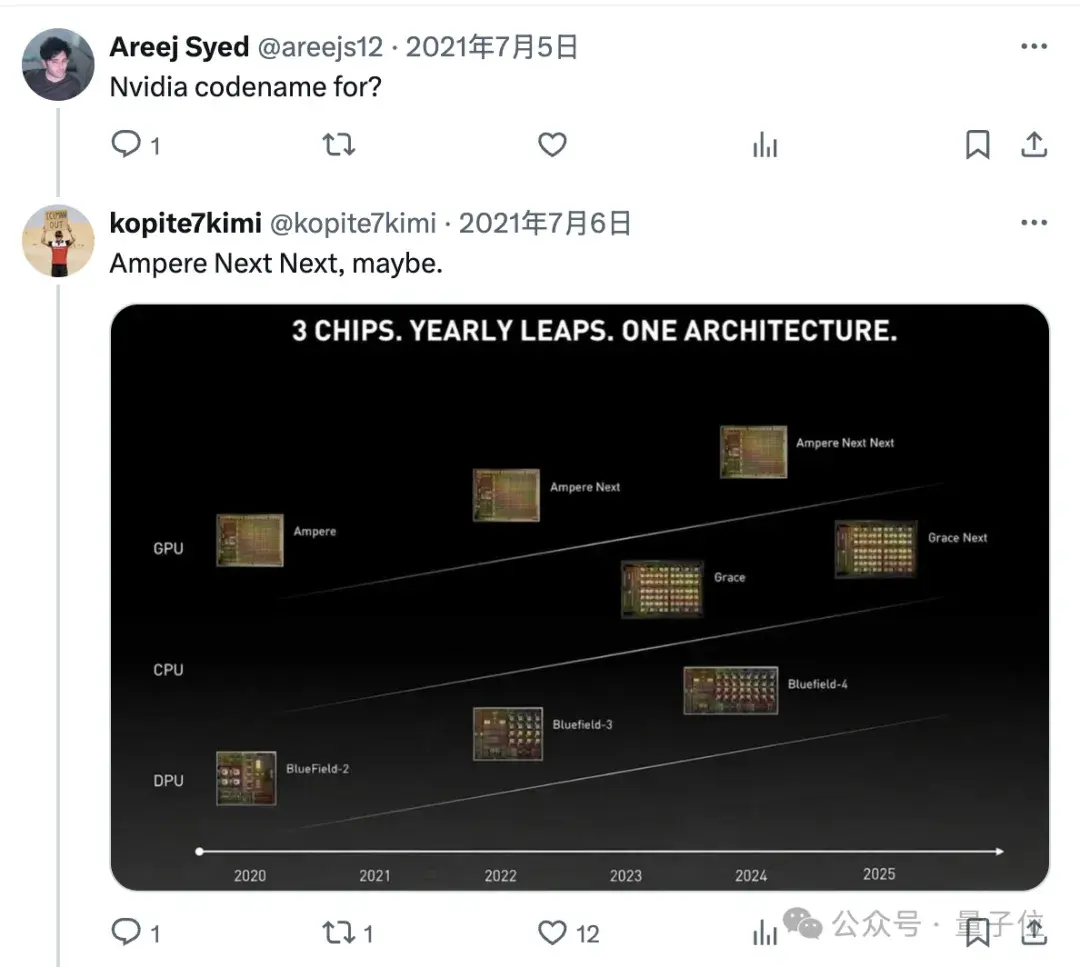Open the July 5, 2021 tweet timestamp
Viewport: 1080px width, 967px height.
492,47
